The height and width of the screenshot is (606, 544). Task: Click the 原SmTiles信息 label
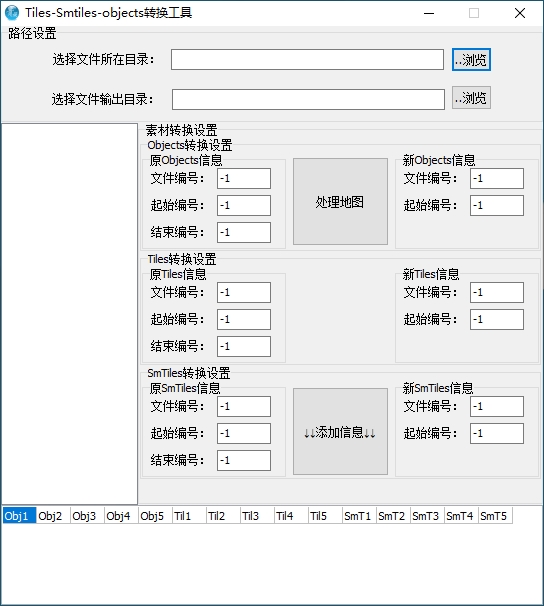(185, 388)
